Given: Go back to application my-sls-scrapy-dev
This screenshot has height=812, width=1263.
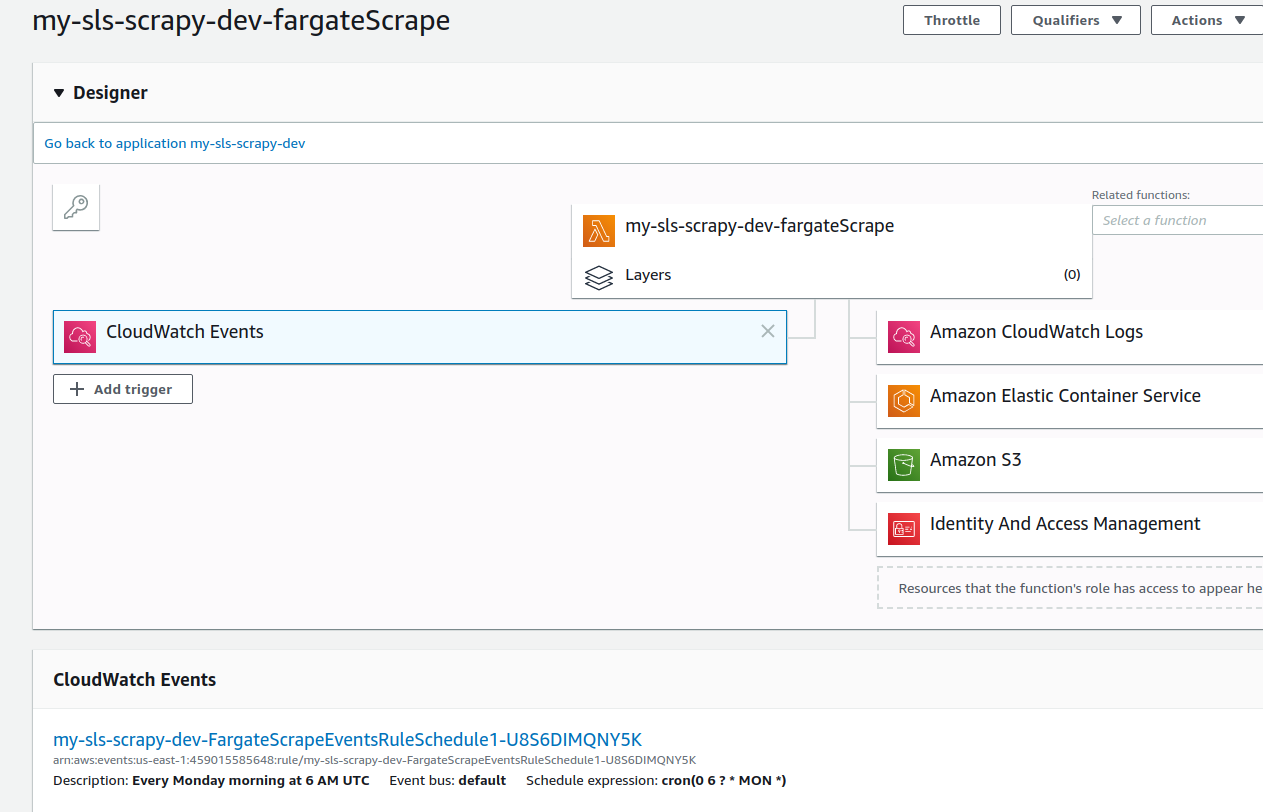Looking at the screenshot, I should click(174, 143).
